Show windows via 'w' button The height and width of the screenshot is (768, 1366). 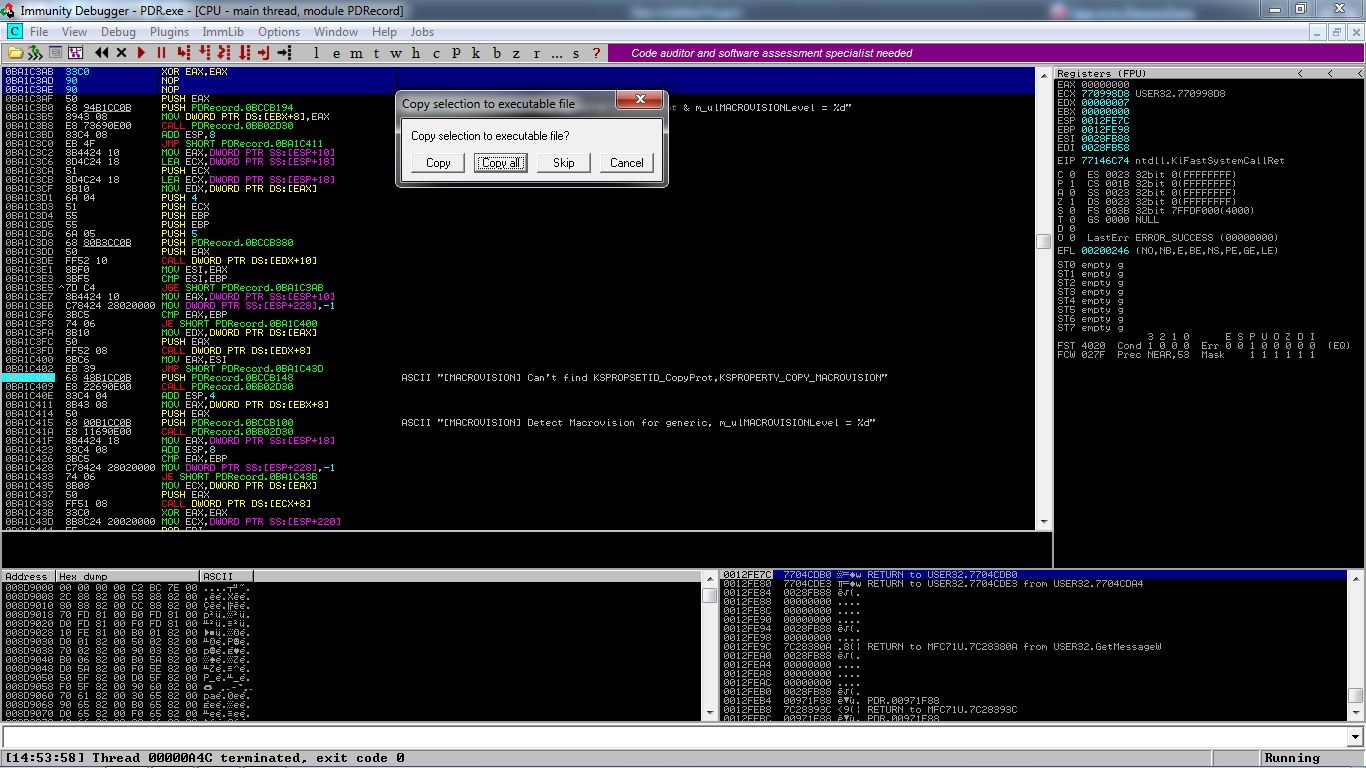click(x=397, y=53)
